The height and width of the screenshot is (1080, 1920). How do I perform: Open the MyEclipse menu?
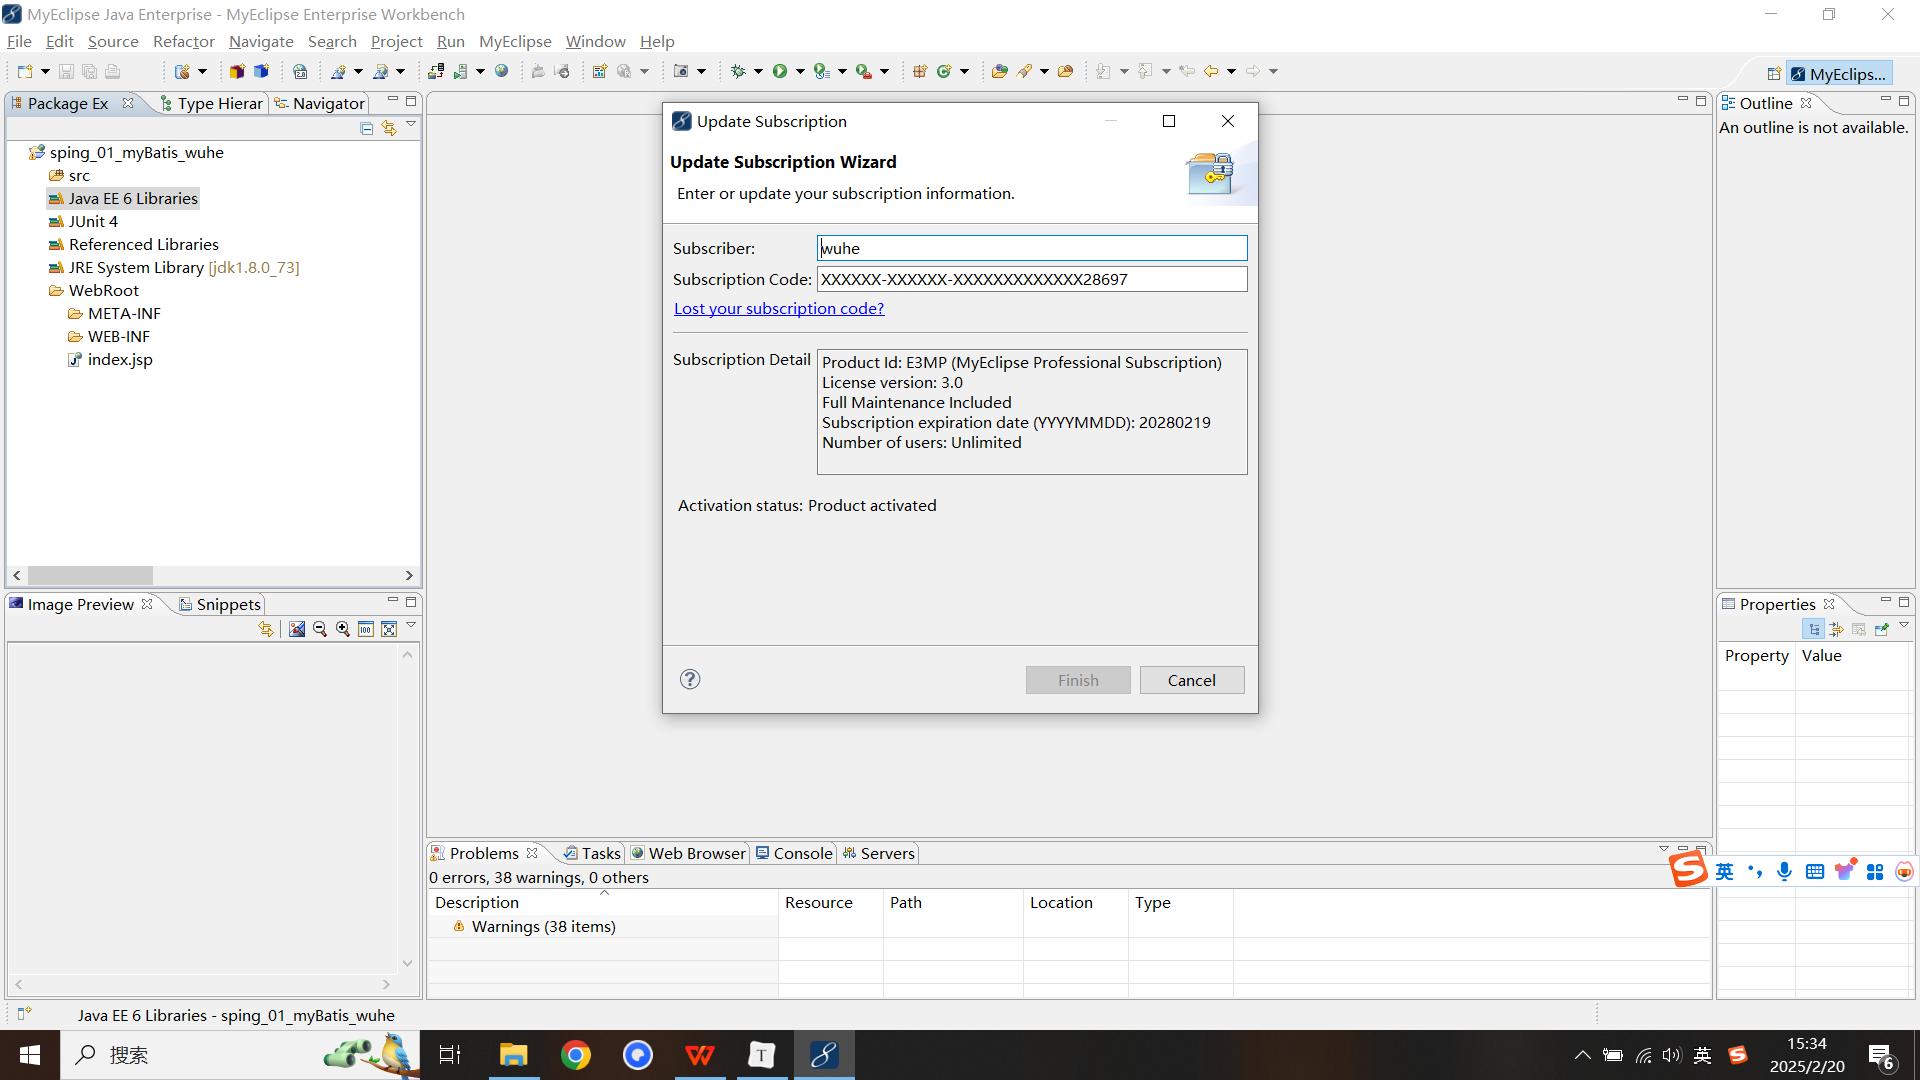point(515,41)
